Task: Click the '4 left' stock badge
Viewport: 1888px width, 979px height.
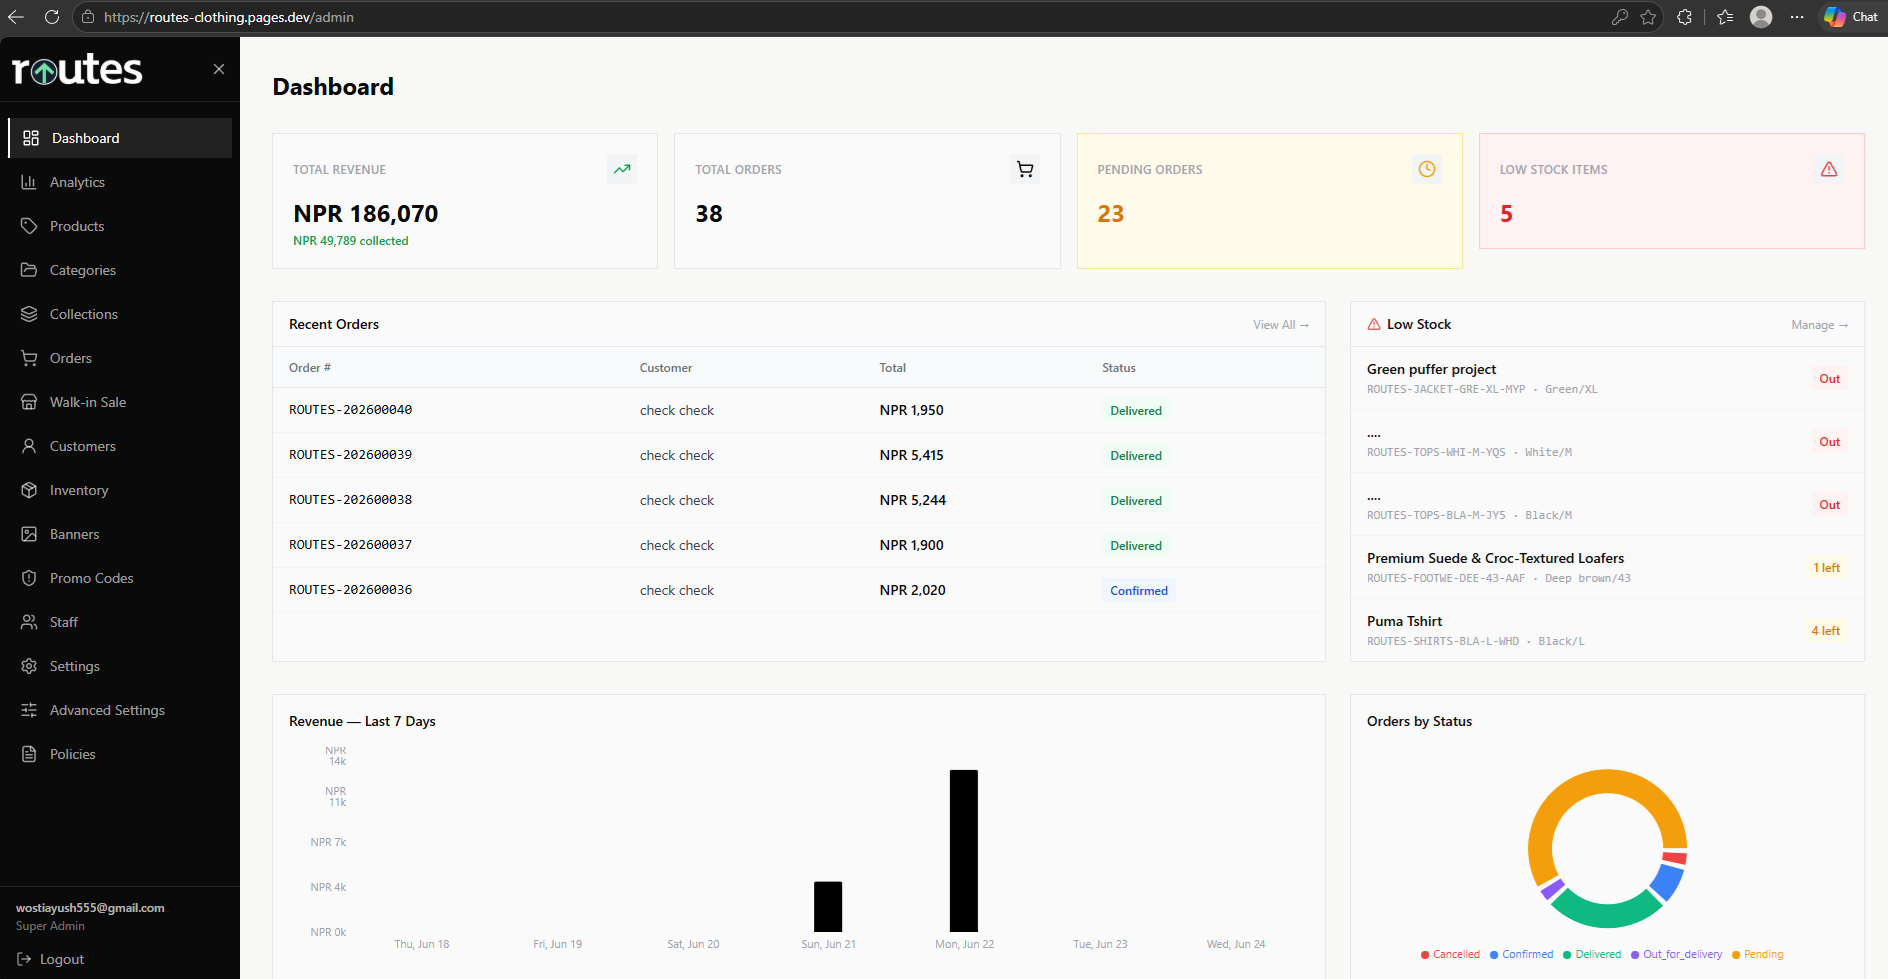Action: click(x=1825, y=631)
